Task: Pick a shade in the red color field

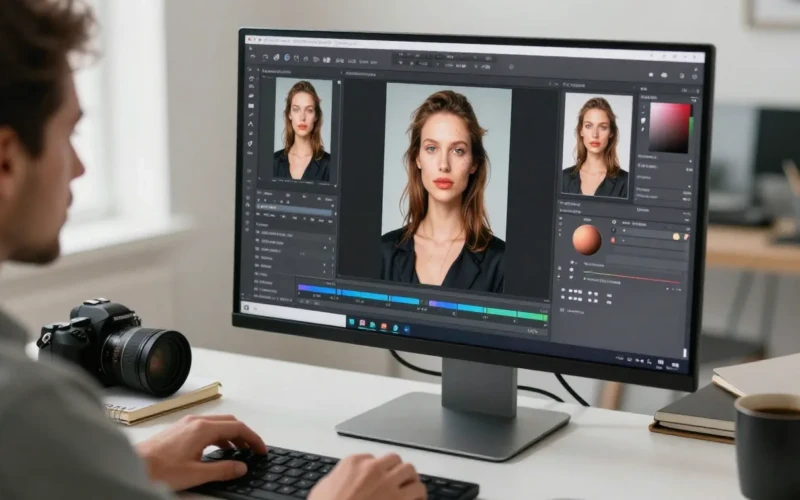Action: (668, 128)
